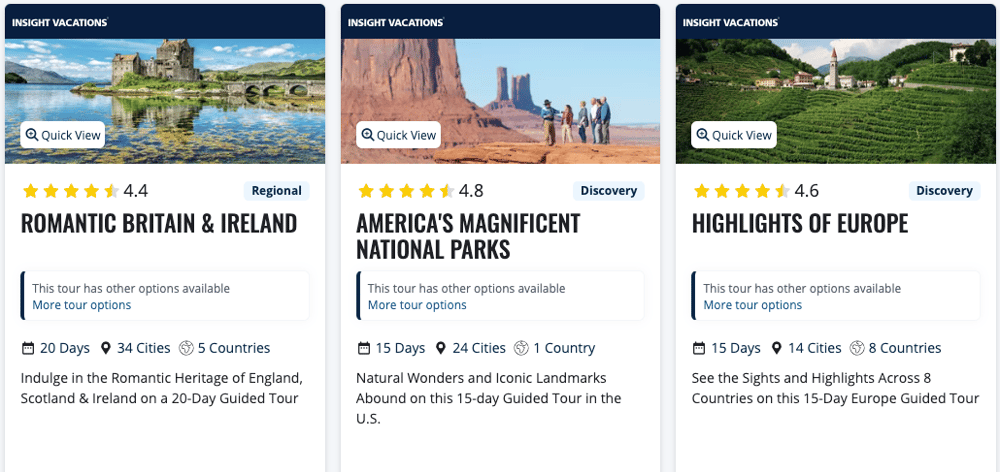Open the Highlights of Europe tour title
This screenshot has width=1000, height=472.
coord(800,223)
